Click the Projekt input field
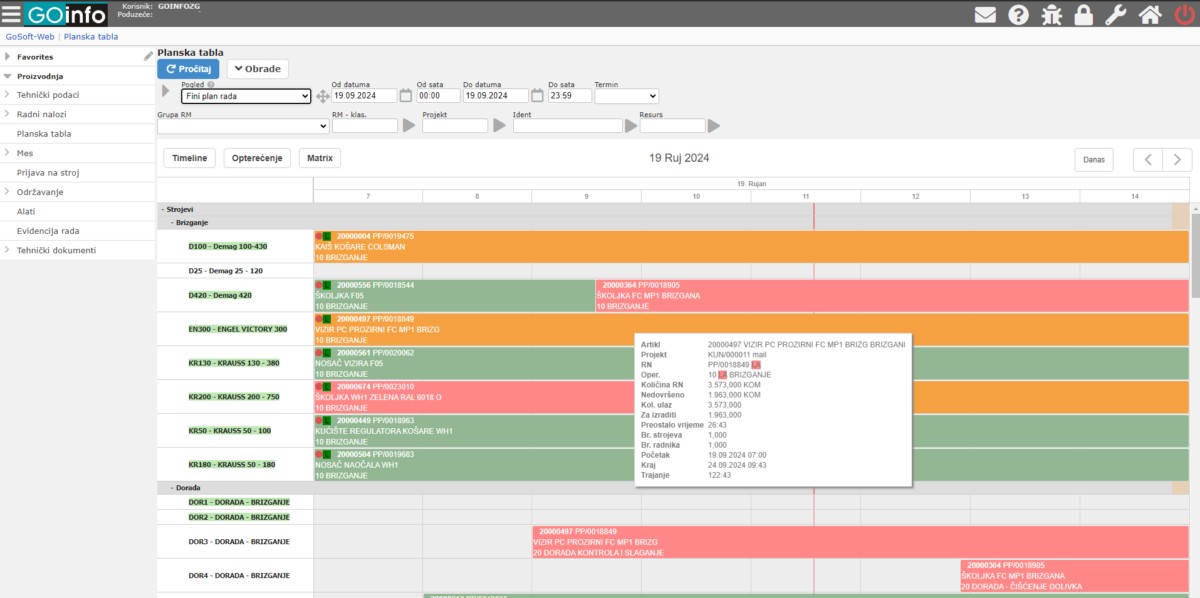1200x598 pixels. pos(455,126)
